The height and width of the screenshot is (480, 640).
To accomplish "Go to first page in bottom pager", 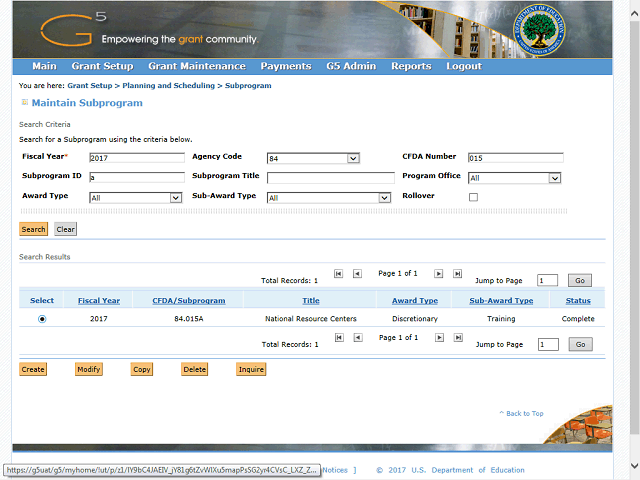I will point(339,338).
